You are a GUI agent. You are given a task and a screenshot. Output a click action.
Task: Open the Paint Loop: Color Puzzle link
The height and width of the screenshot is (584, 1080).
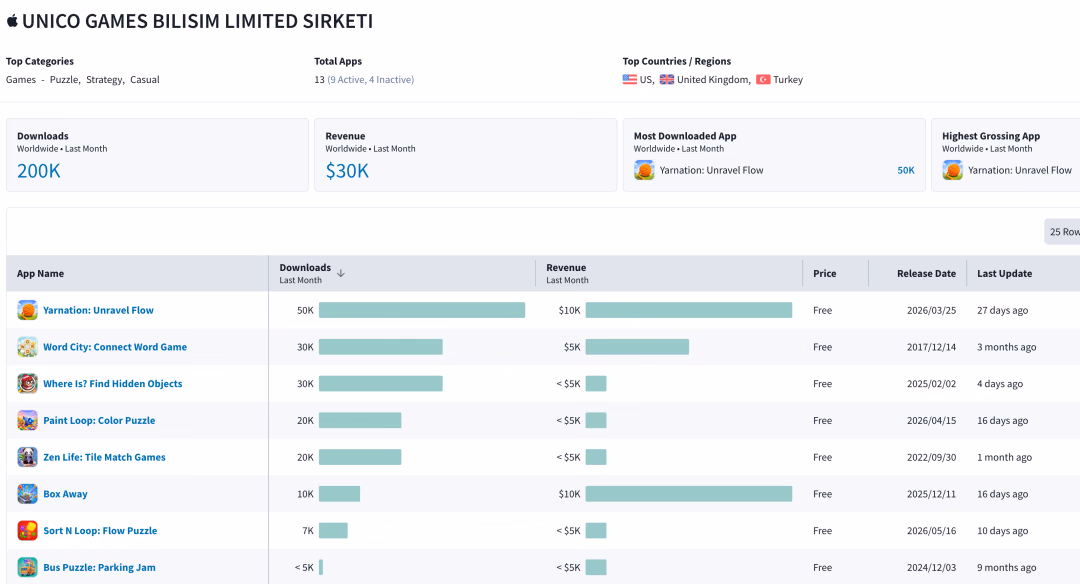[99, 421]
